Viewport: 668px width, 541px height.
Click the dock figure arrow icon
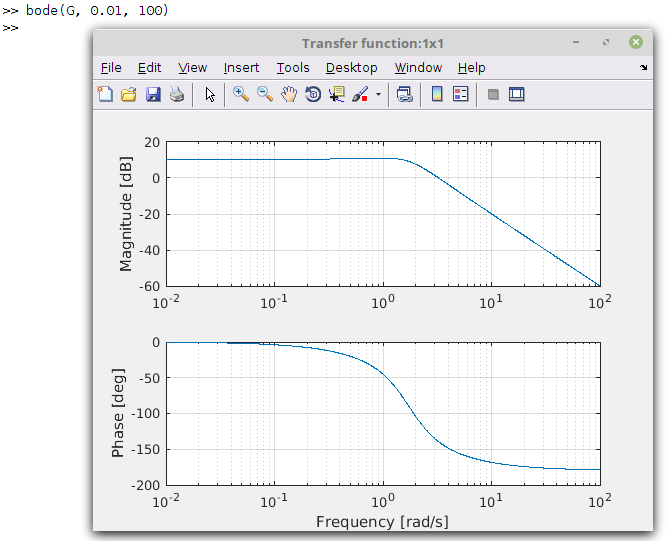point(643,67)
